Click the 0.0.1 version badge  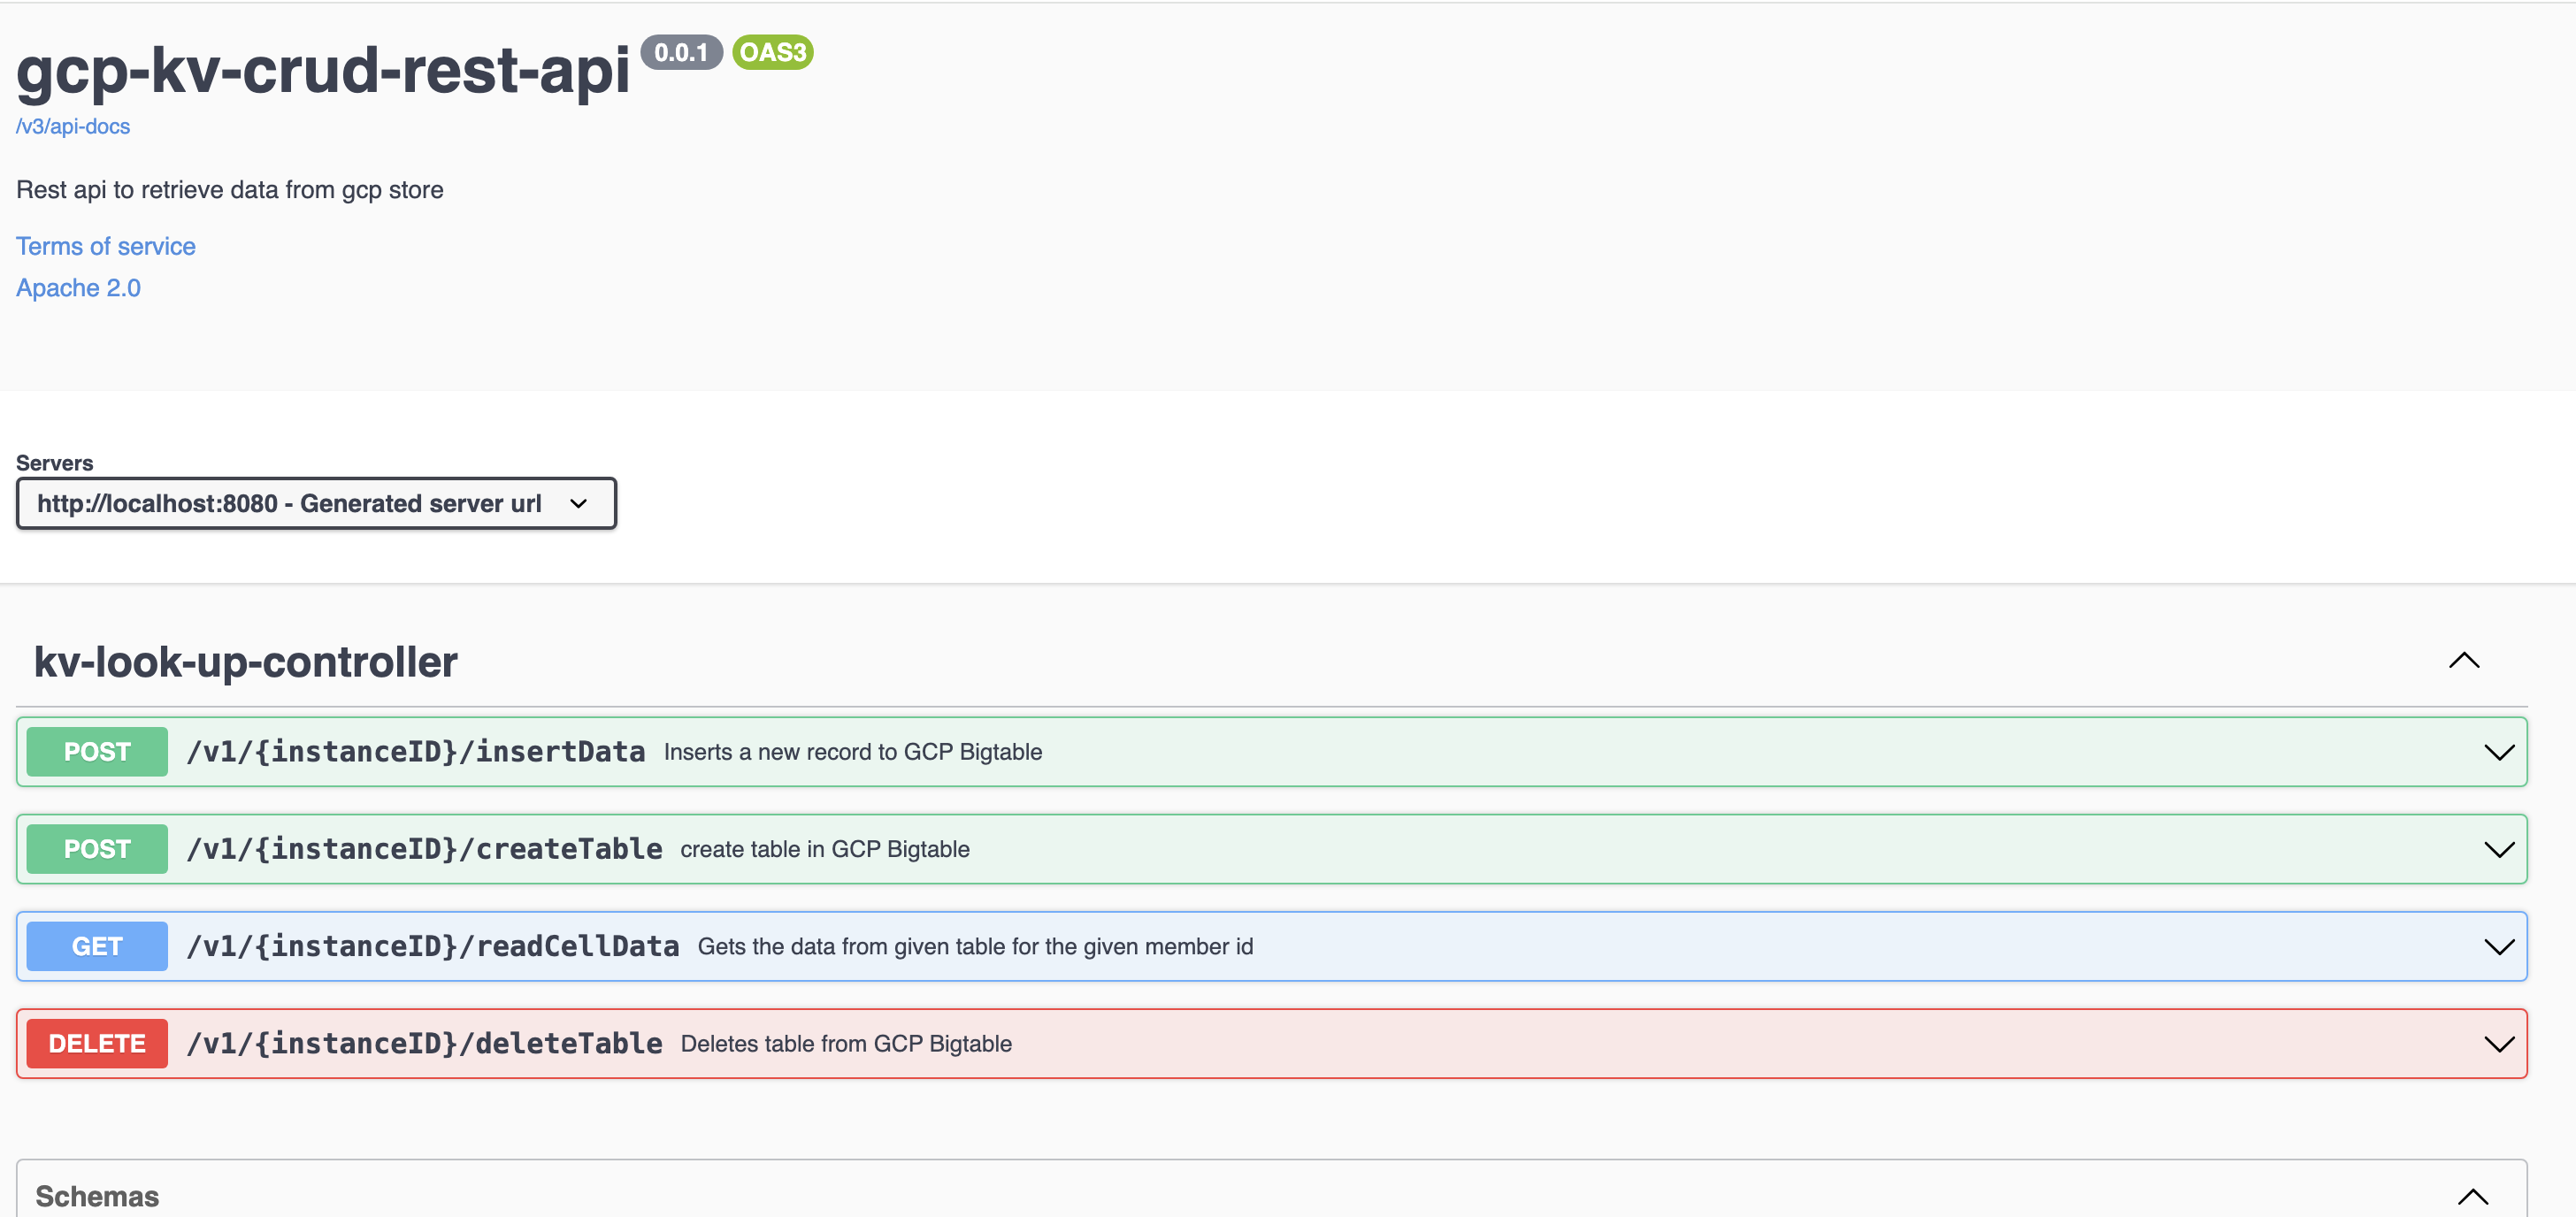[681, 52]
